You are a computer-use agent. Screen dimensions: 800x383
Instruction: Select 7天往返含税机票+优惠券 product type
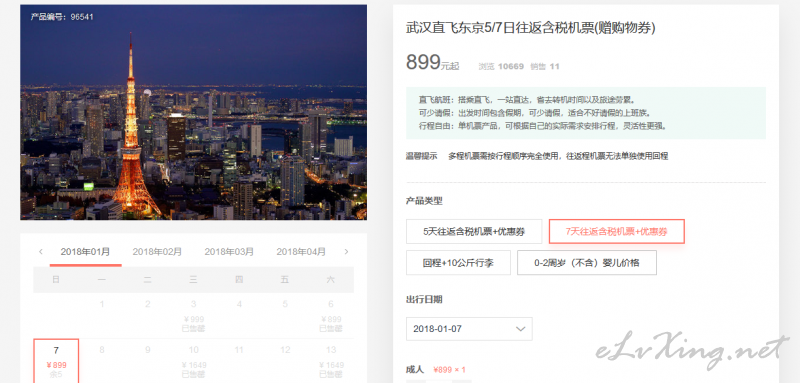pos(616,232)
